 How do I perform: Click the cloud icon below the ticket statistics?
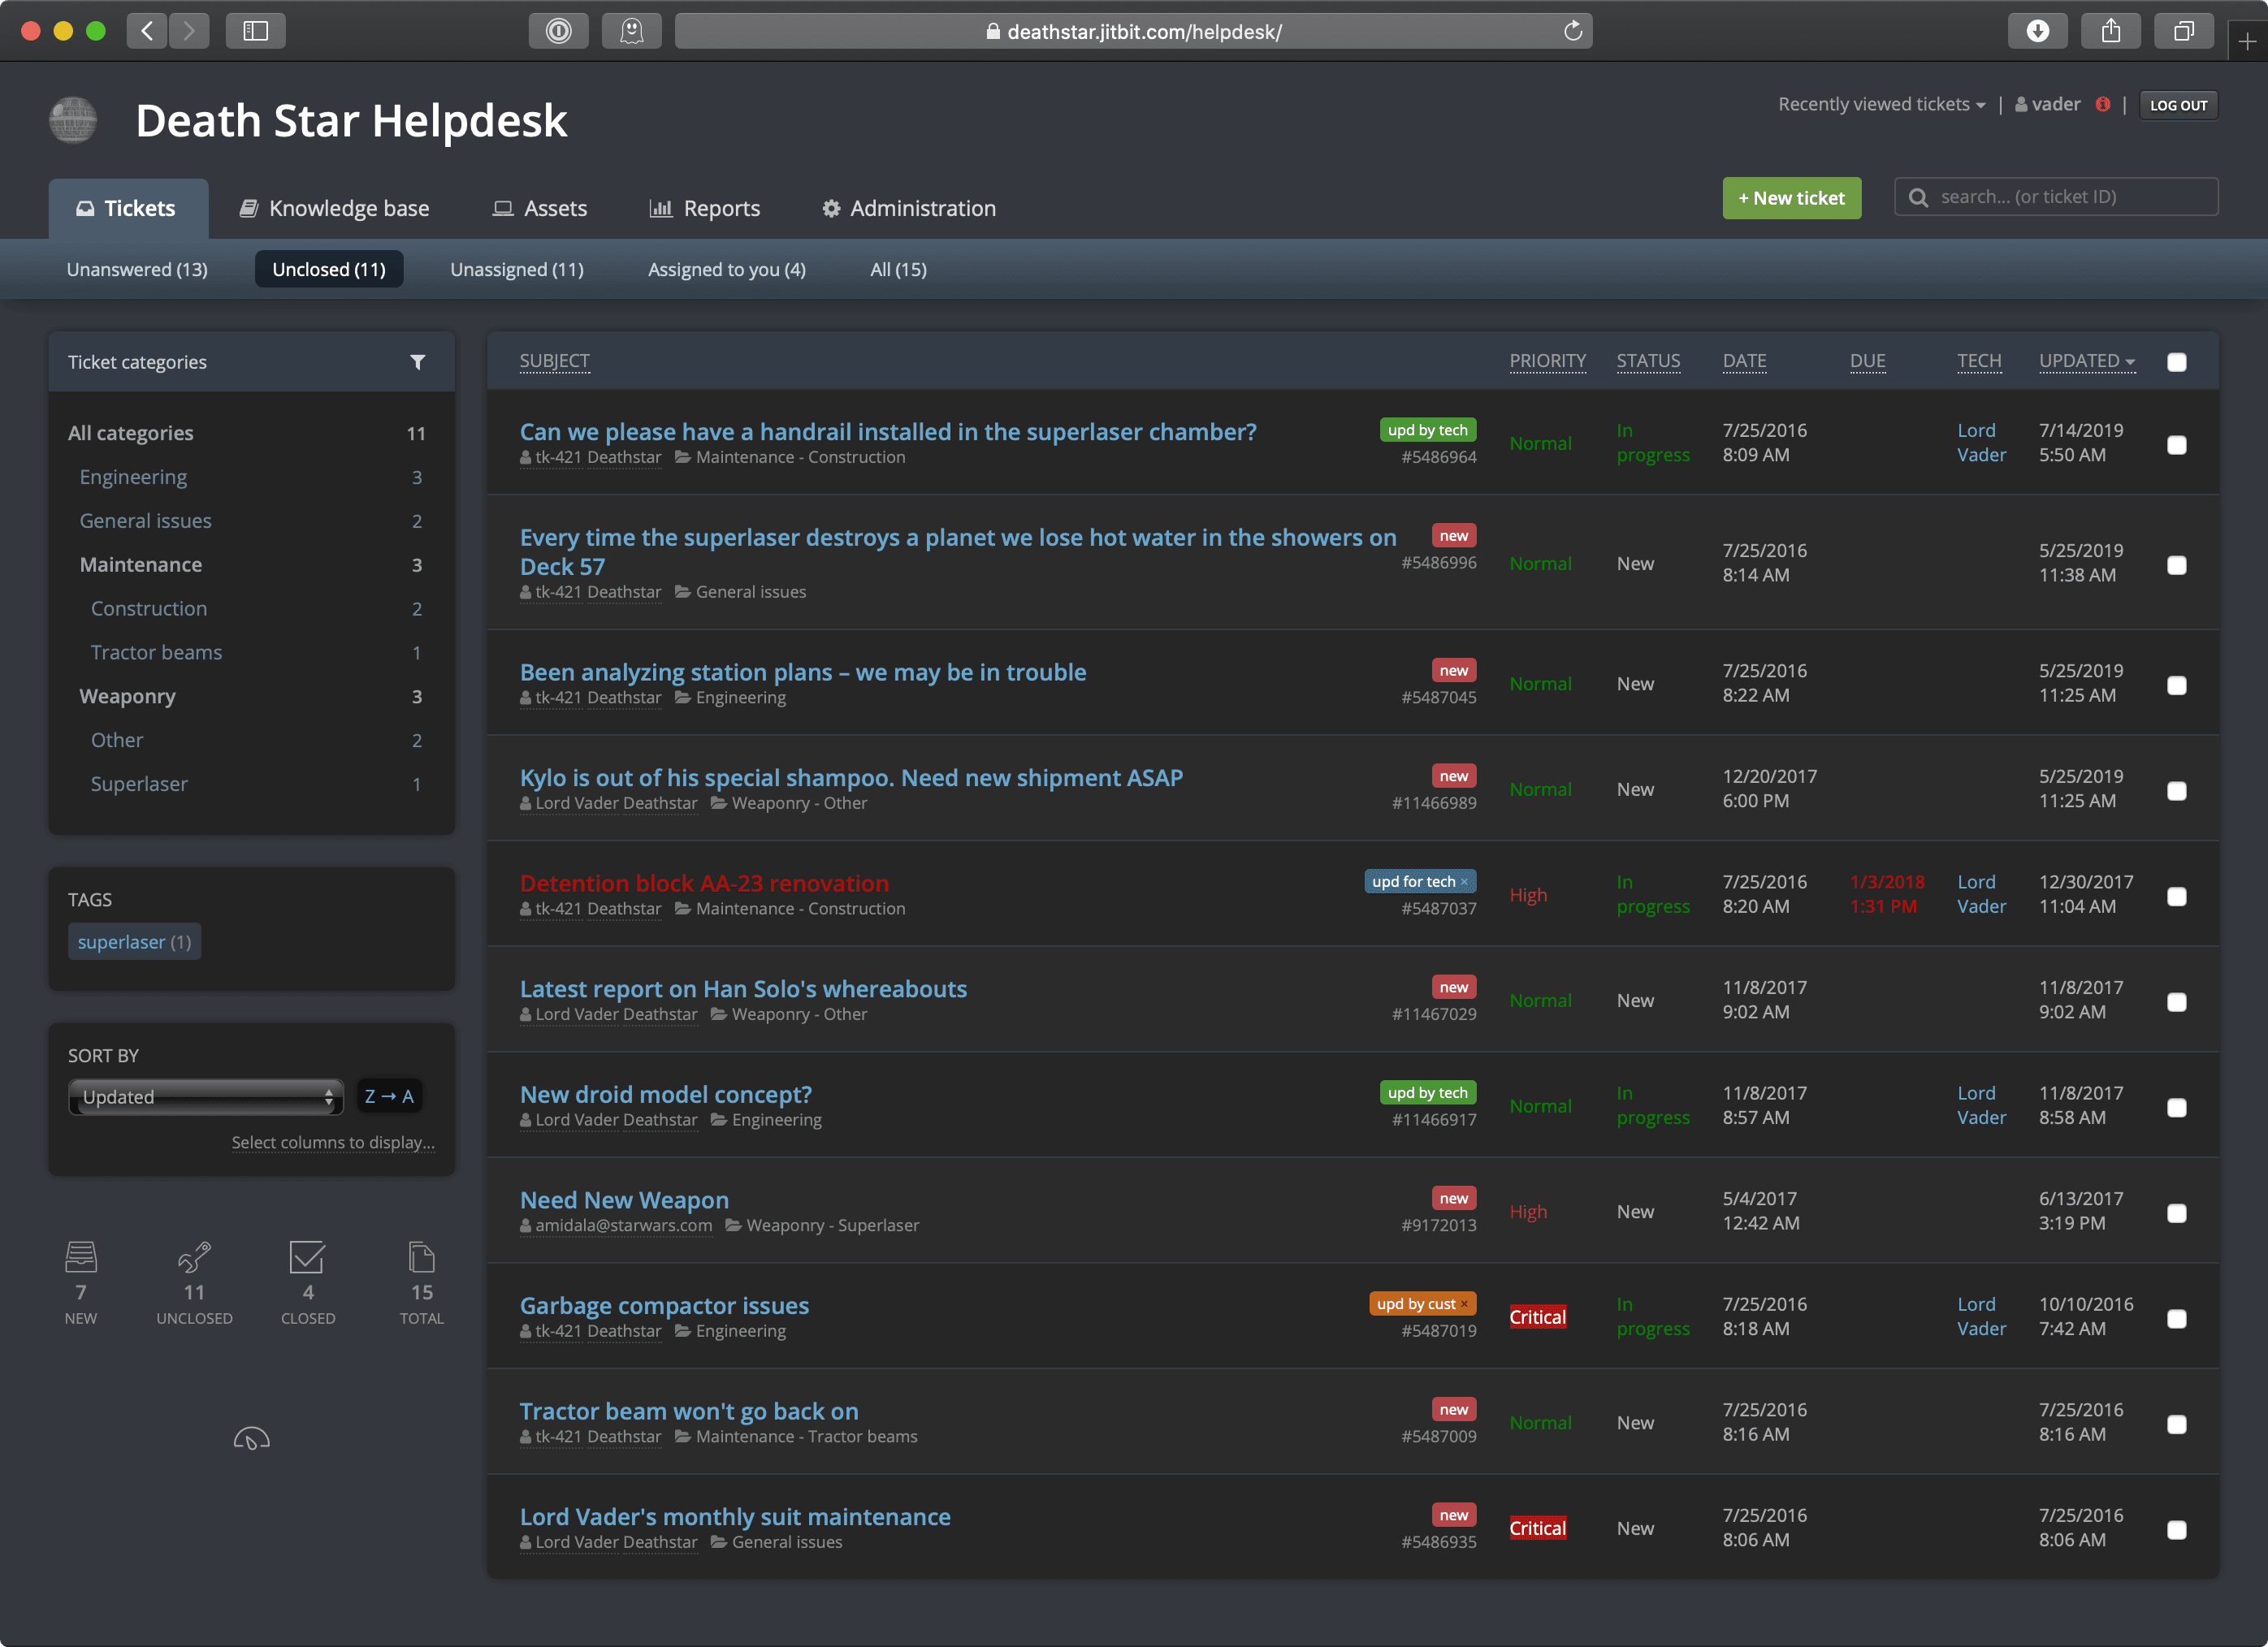251,1437
